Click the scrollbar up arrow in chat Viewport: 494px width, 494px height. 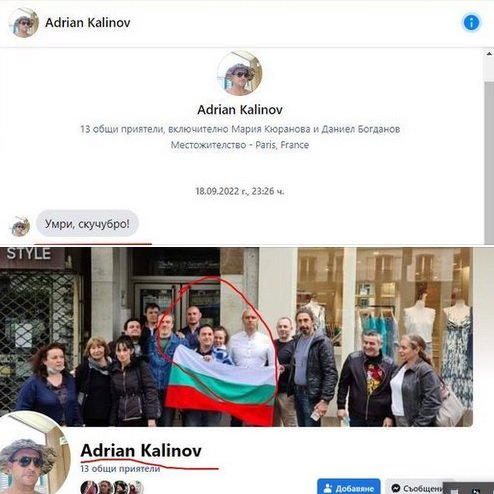coord(489,54)
